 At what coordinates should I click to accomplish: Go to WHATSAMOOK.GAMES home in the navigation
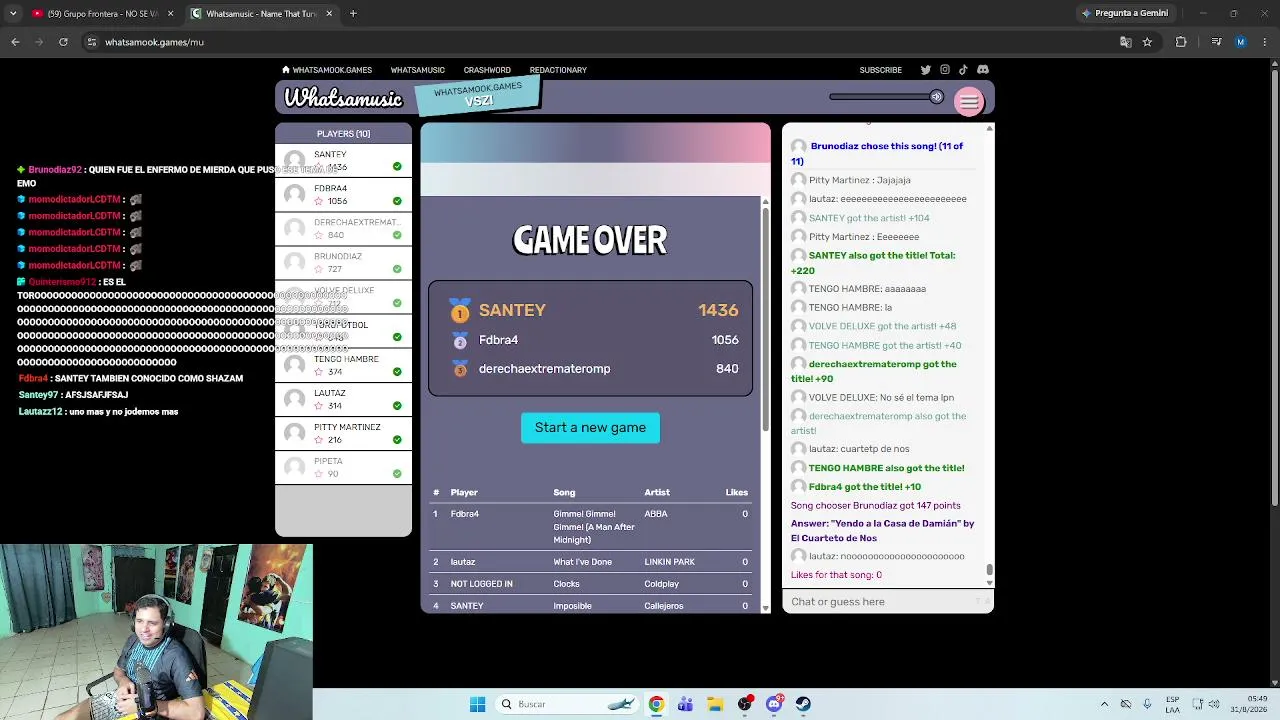[327, 70]
